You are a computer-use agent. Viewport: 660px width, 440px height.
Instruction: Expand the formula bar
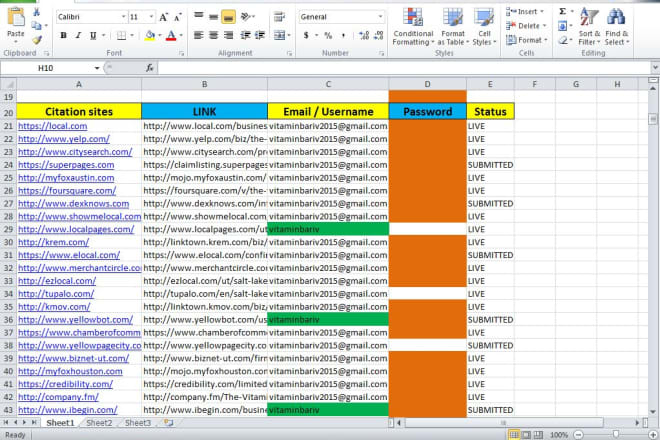click(x=655, y=67)
